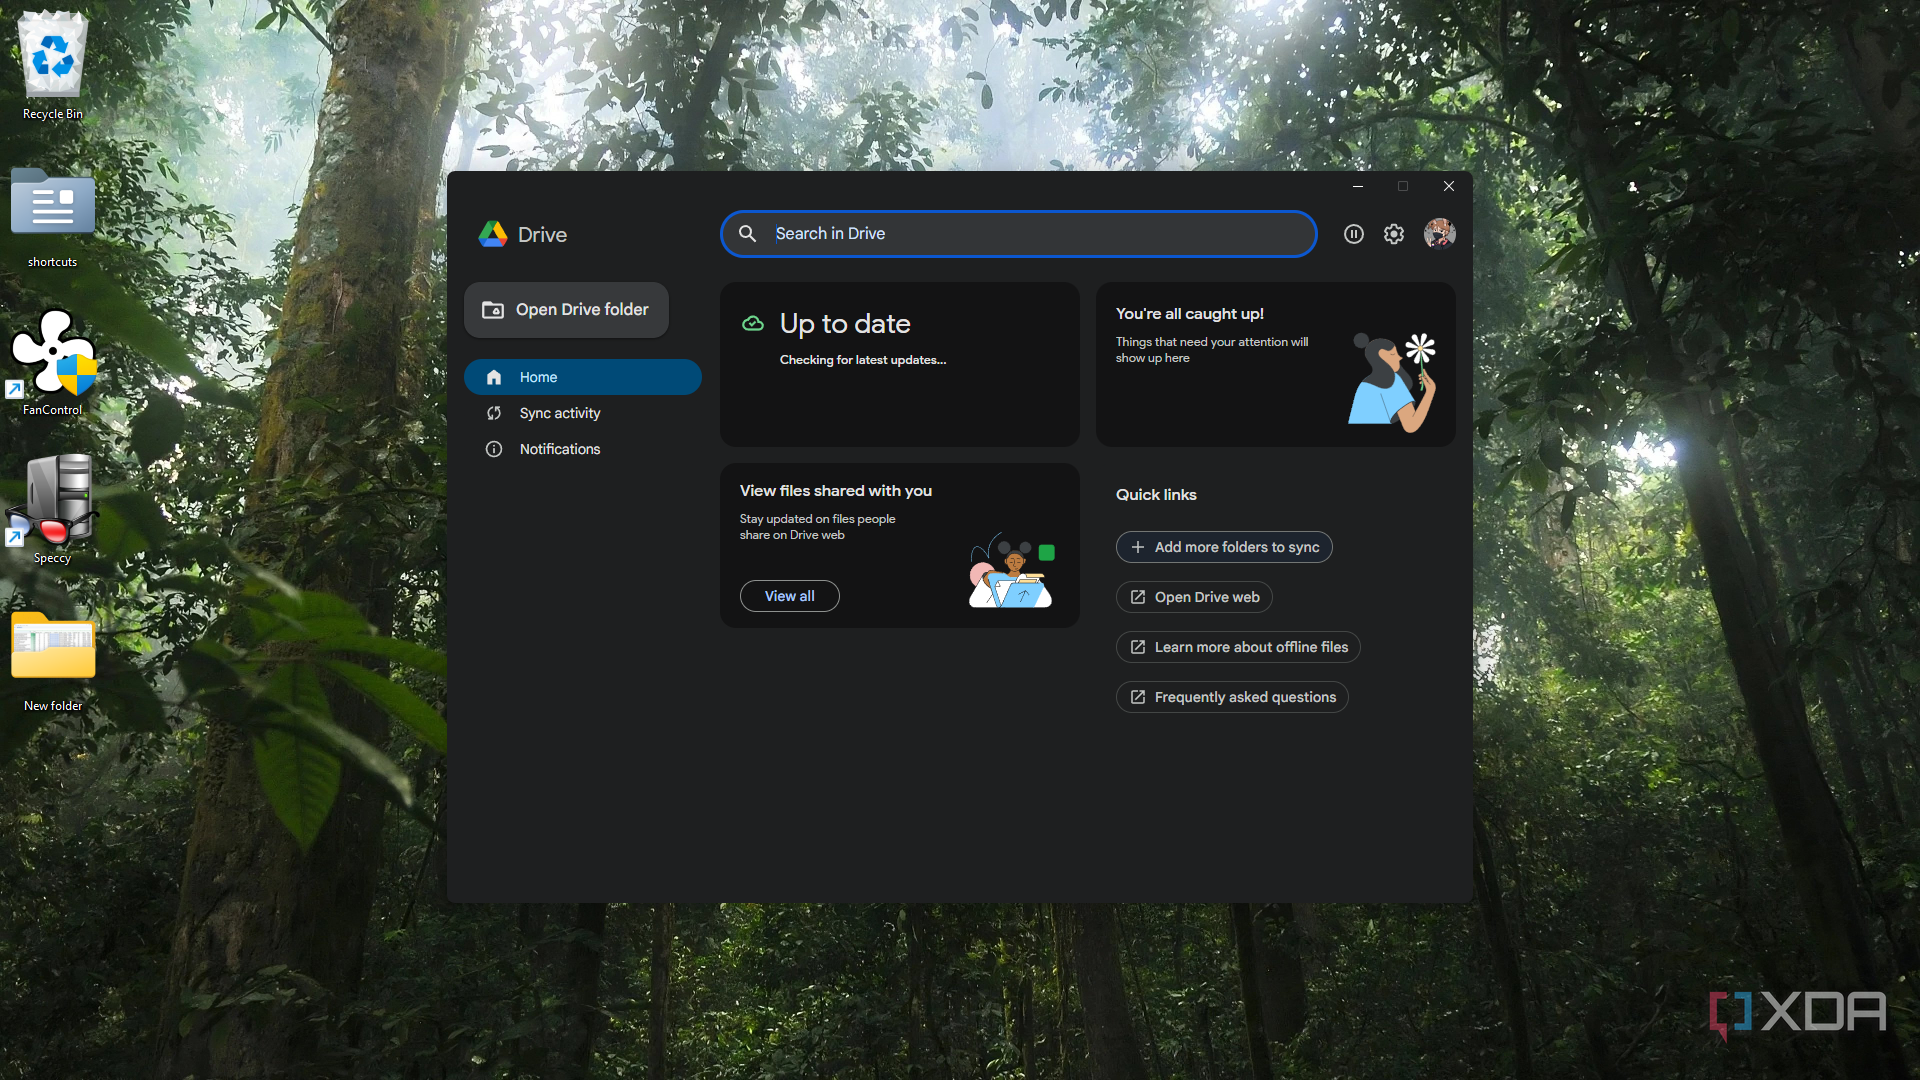The image size is (1920, 1080).
Task: Open Recycle Bin on the desktop
Action: coord(53,67)
